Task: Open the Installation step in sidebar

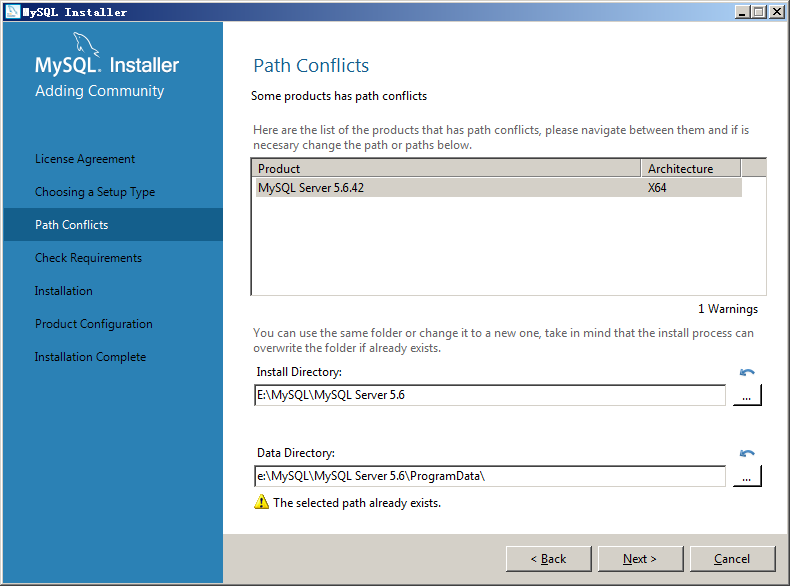Action: (63, 291)
